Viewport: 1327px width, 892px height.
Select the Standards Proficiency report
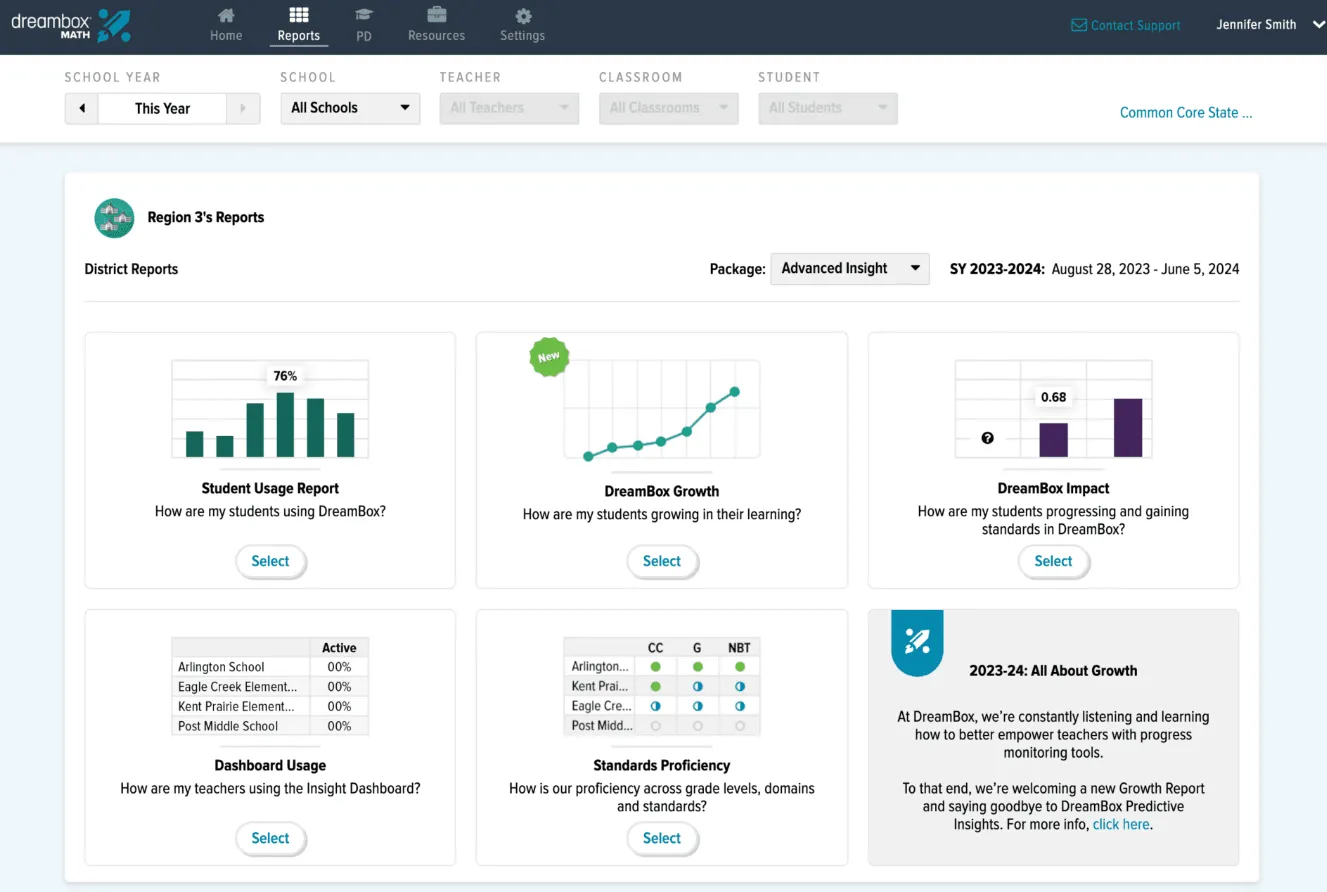point(662,838)
